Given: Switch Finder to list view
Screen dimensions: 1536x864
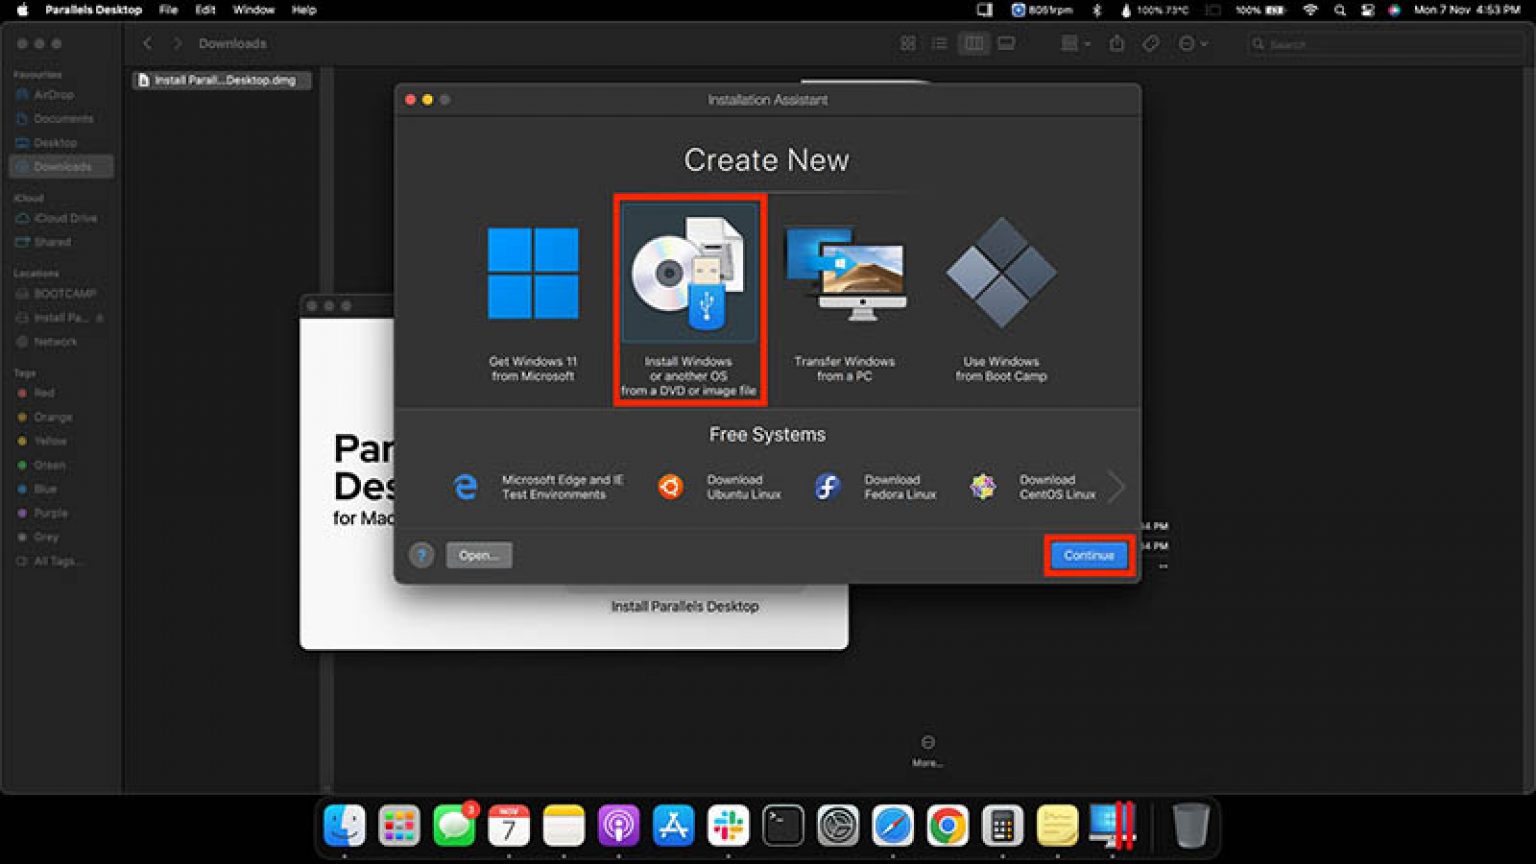Looking at the screenshot, I should click(x=940, y=43).
